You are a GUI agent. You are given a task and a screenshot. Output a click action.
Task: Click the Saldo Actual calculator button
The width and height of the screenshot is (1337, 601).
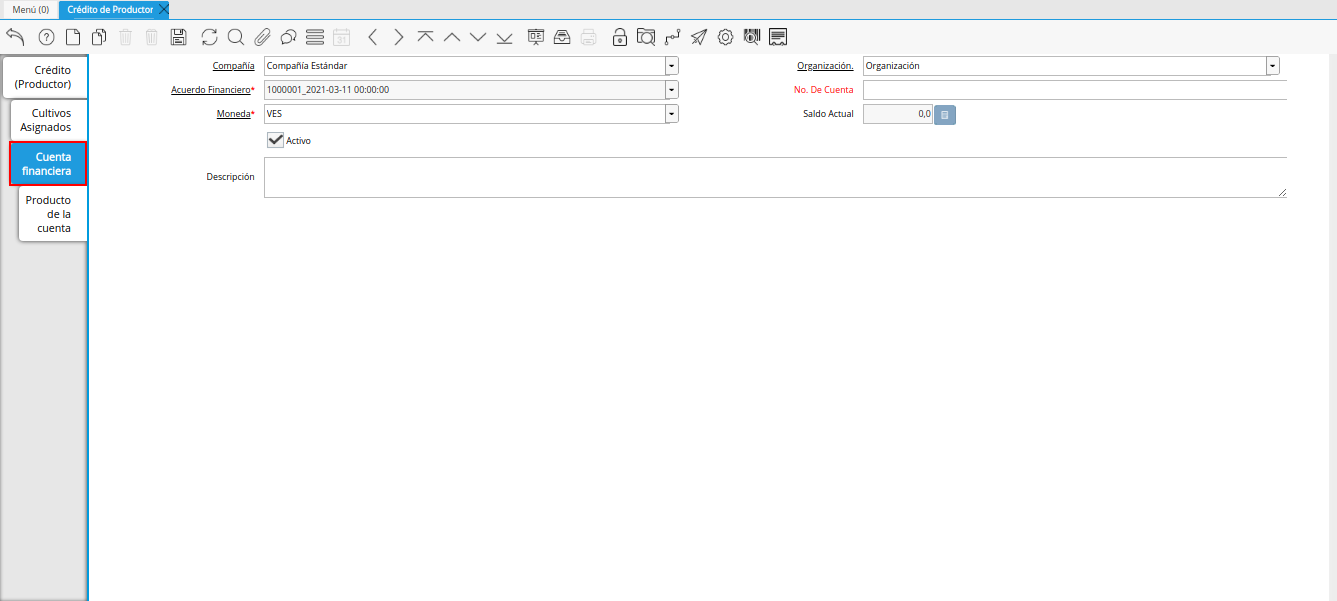coord(945,115)
